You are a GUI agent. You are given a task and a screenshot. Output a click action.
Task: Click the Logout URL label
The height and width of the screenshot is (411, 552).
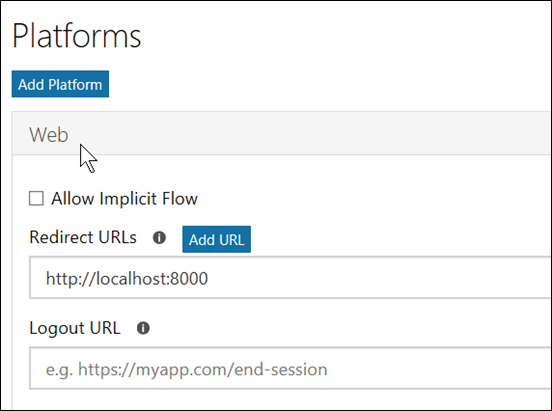pyautogui.click(x=75, y=328)
